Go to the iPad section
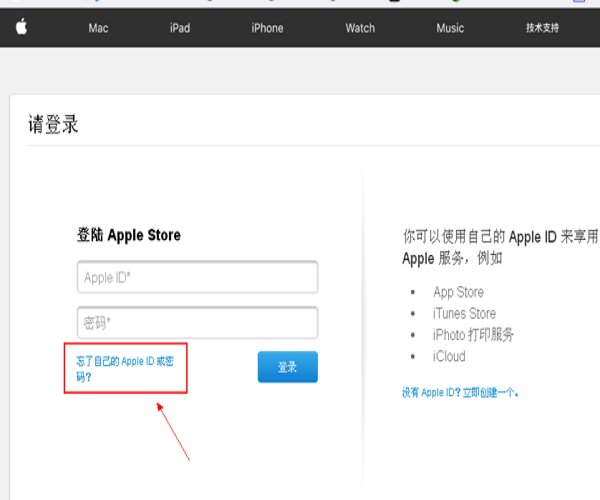This screenshot has height=500, width=600. (x=179, y=28)
